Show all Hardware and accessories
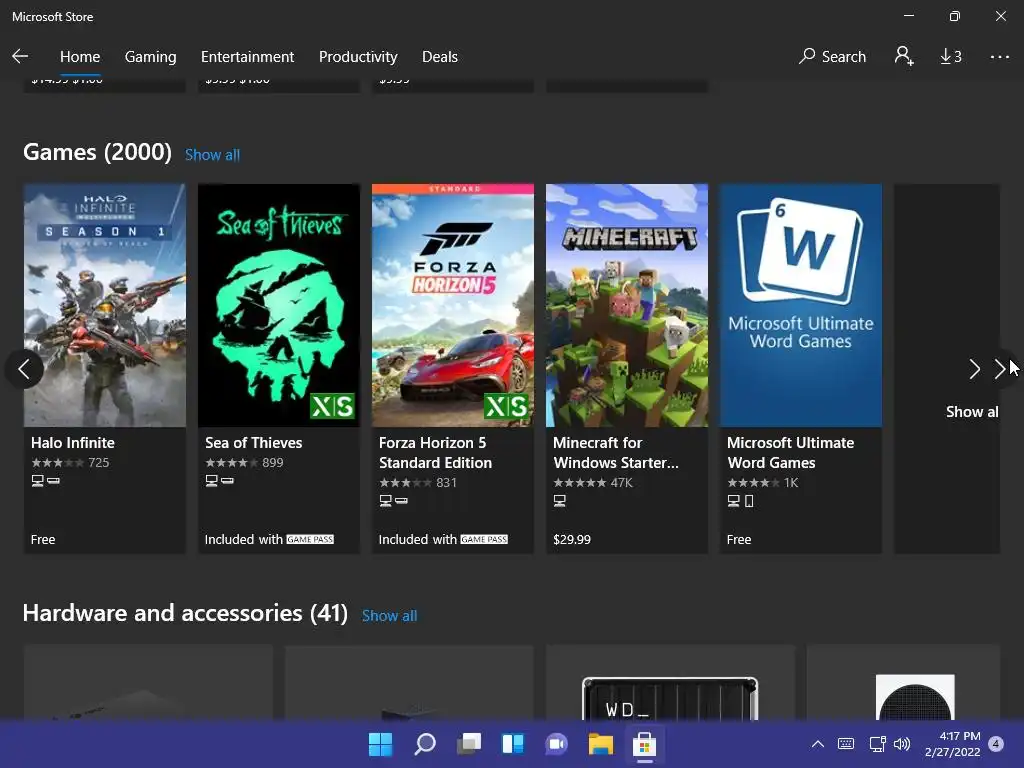Viewport: 1024px width, 768px height. click(389, 616)
